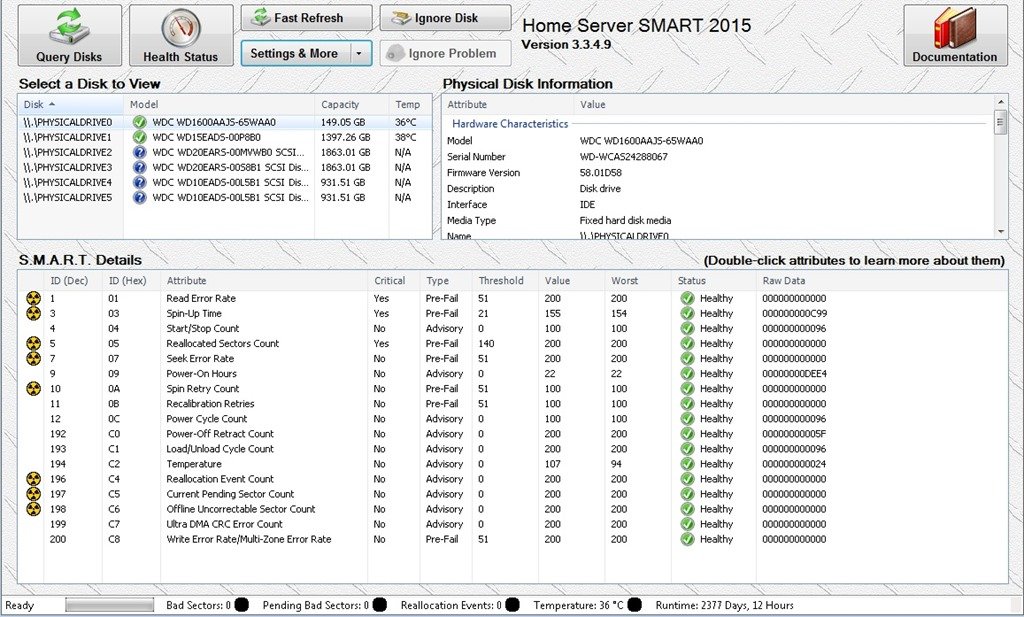Image resolution: width=1024 pixels, height=617 pixels.
Task: Click the Healthy check icon for Read Error Rate
Action: (x=687, y=298)
